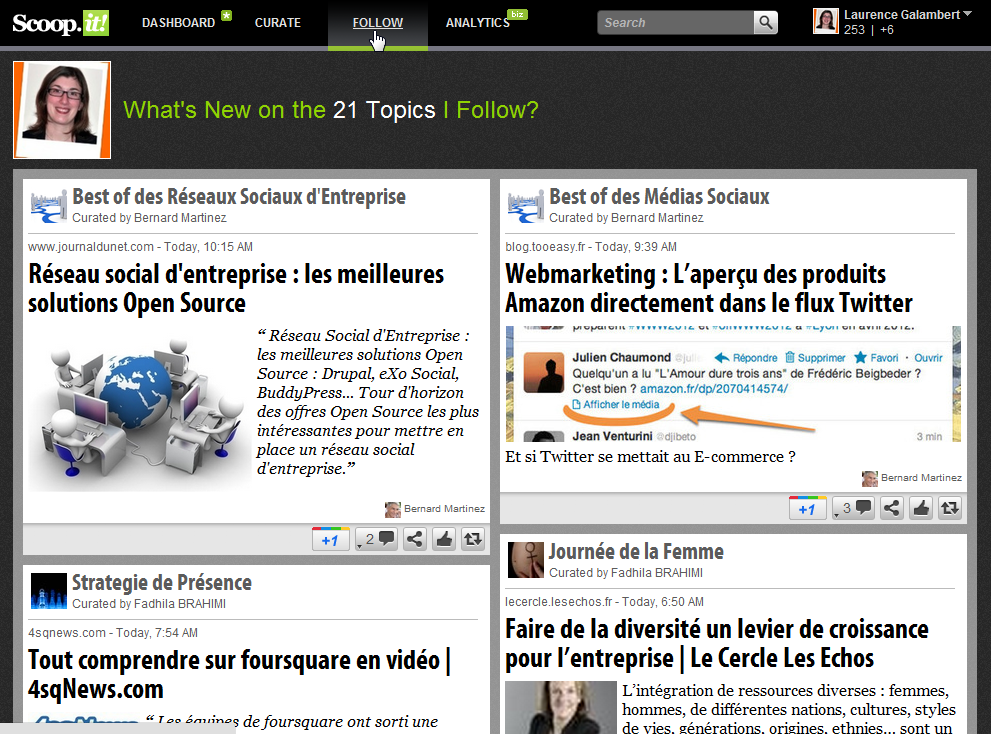Open topic Strategie de Présence
The height and width of the screenshot is (734, 991).
[x=162, y=582]
